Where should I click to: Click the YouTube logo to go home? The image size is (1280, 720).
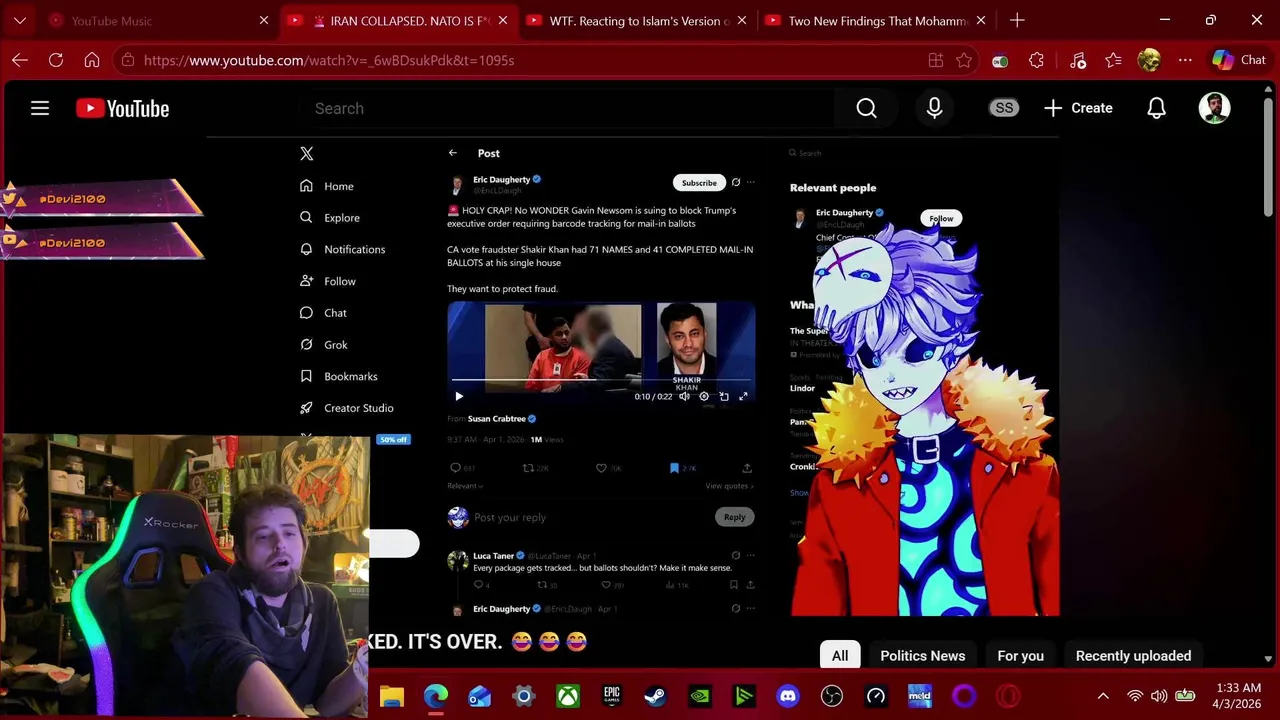pyautogui.click(x=123, y=108)
